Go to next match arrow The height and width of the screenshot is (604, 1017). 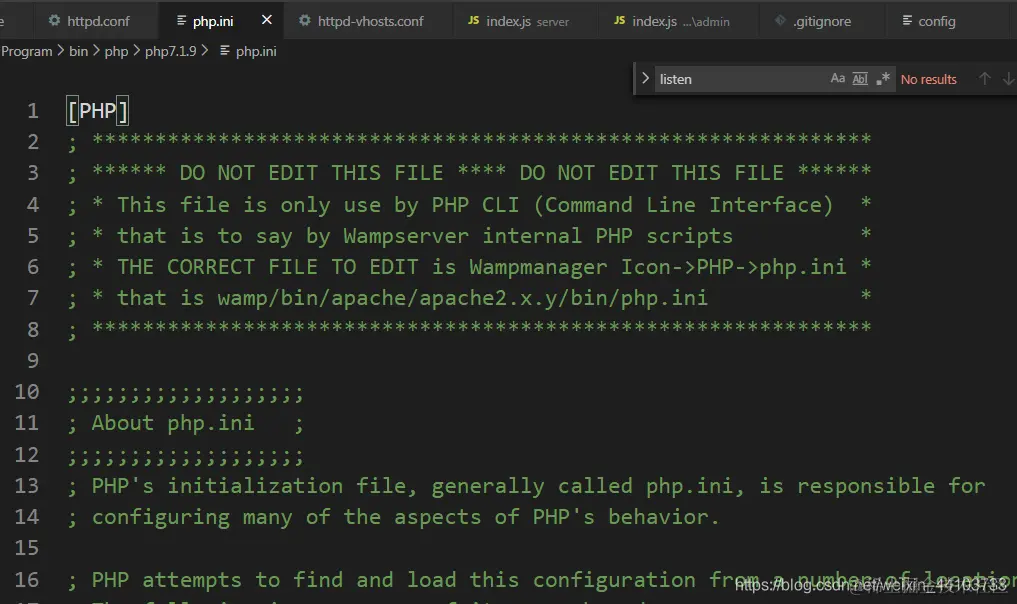point(1009,79)
